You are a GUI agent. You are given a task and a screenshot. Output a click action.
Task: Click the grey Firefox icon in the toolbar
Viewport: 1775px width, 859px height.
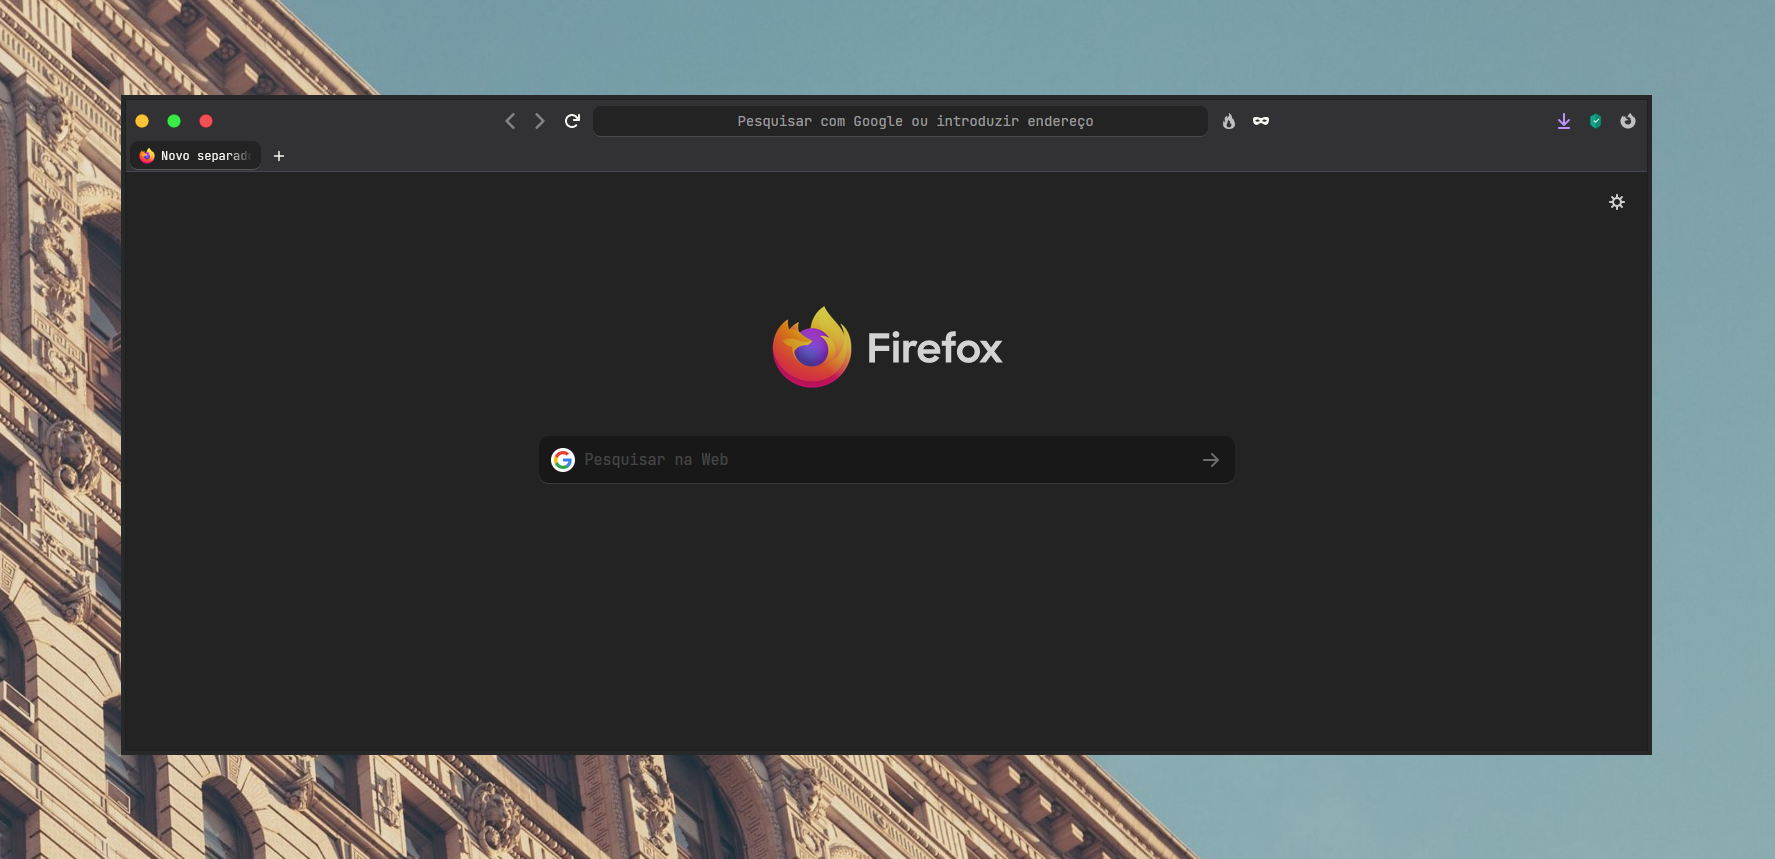[1628, 121]
